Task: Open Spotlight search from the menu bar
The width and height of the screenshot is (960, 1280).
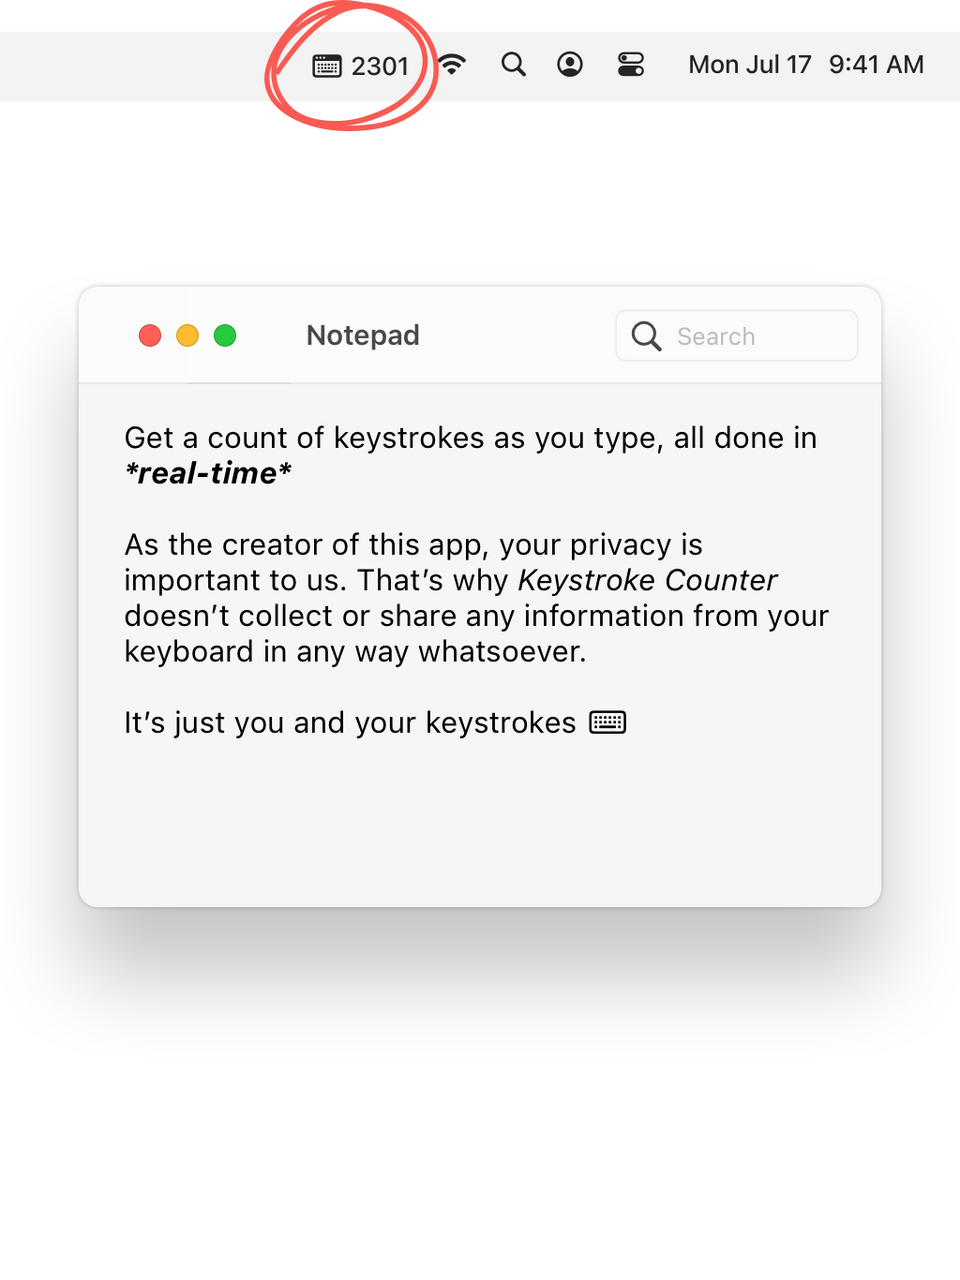Action: click(514, 65)
